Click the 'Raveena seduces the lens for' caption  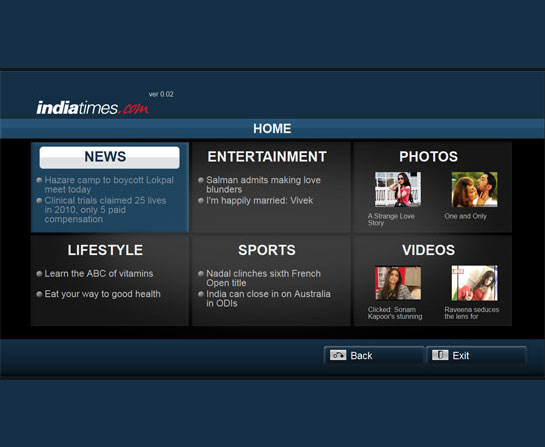click(472, 313)
